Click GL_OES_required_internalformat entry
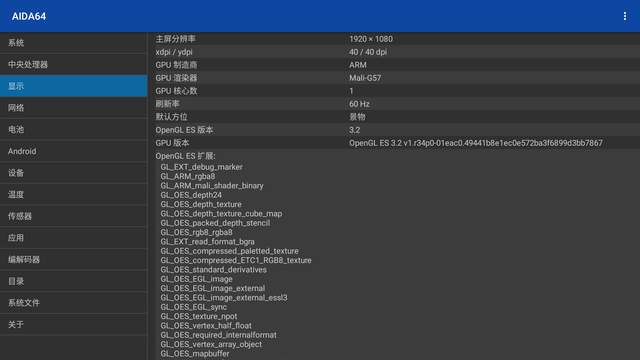The image size is (640, 360). (218, 335)
